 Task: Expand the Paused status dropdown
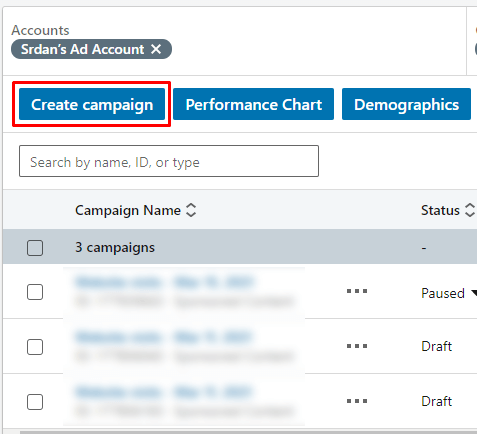click(x=474, y=293)
